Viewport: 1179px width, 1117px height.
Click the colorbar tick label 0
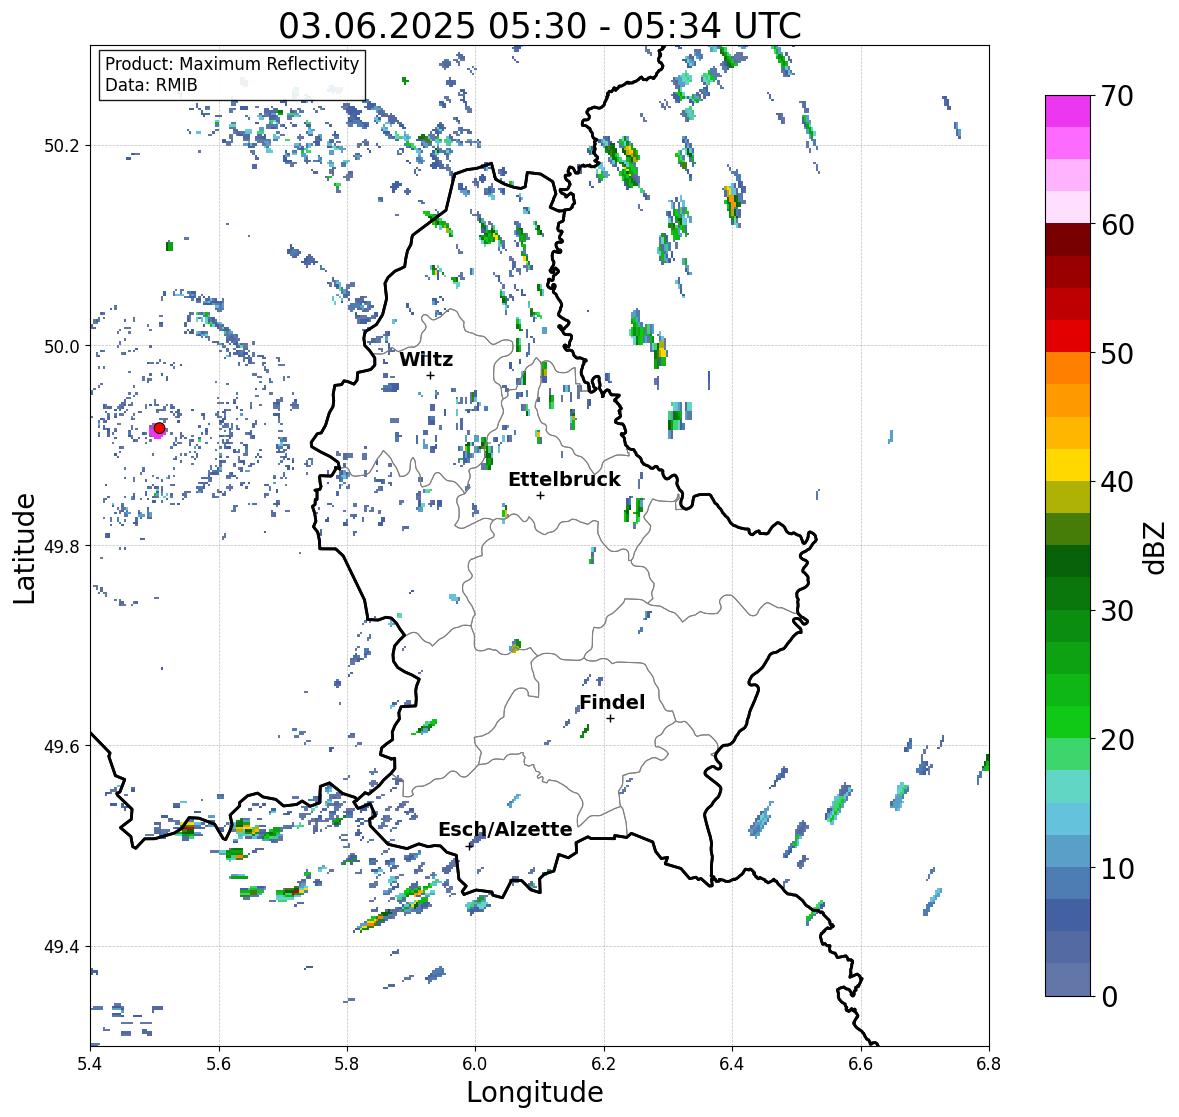tap(1109, 997)
